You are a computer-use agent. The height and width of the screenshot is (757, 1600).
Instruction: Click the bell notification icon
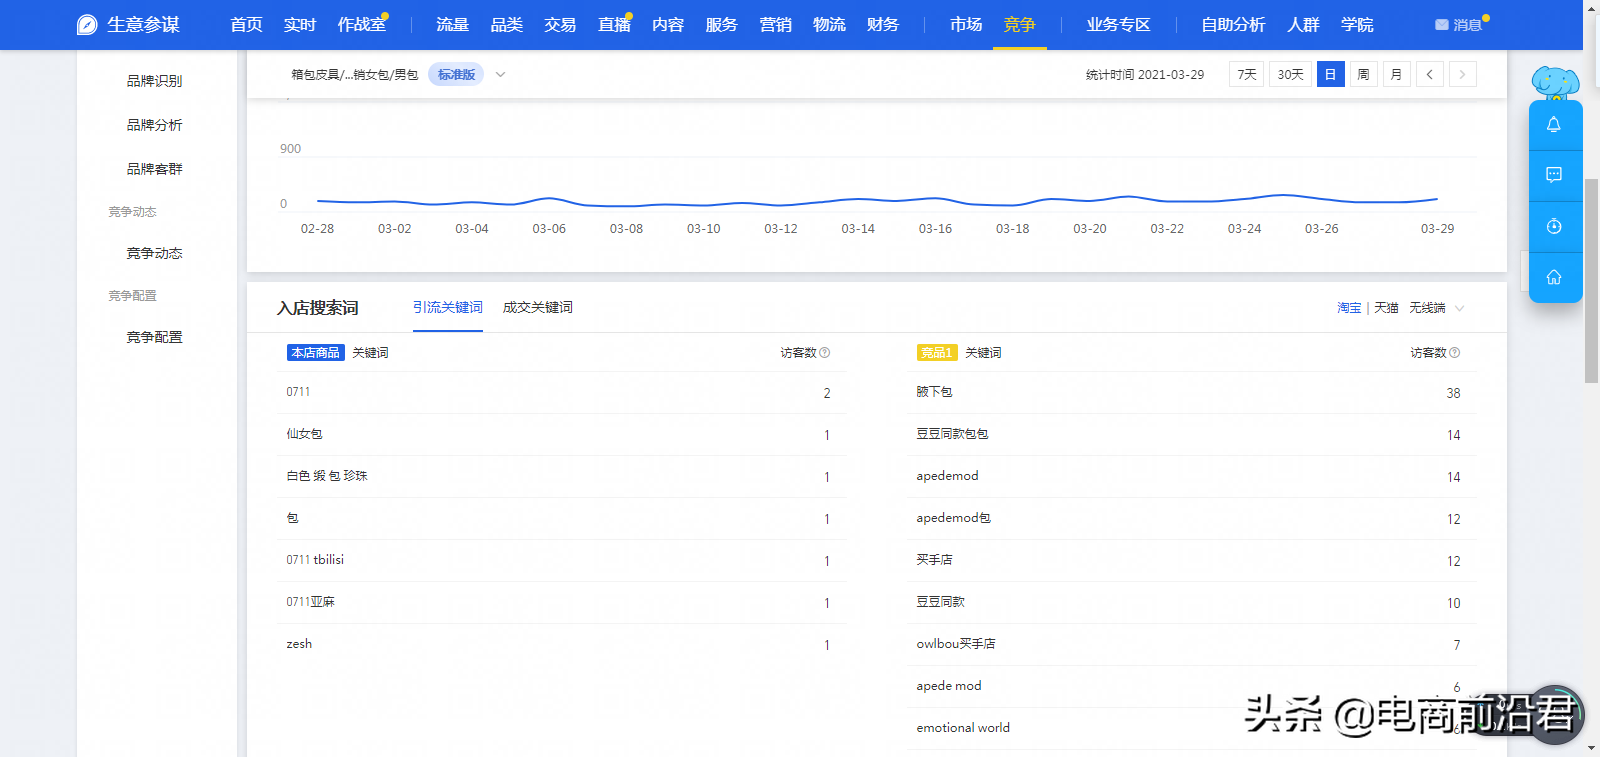pos(1554,125)
